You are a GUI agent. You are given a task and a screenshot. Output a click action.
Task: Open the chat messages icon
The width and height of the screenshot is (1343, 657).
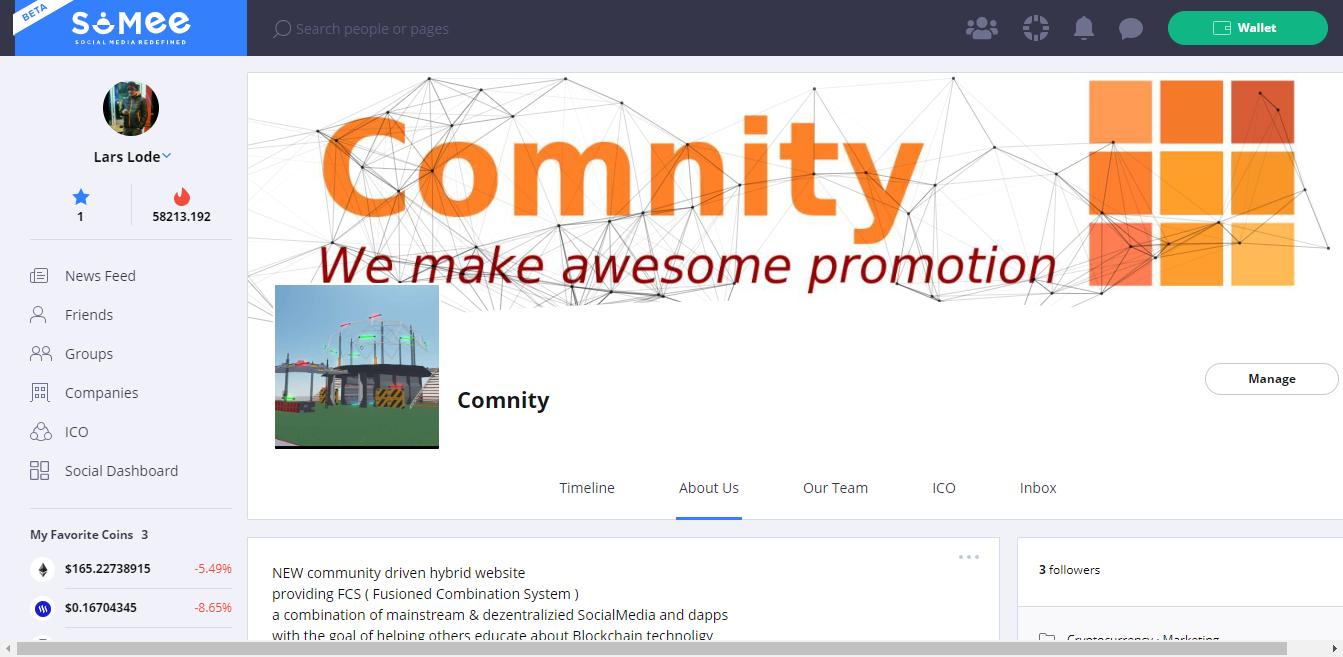pyautogui.click(x=1131, y=28)
